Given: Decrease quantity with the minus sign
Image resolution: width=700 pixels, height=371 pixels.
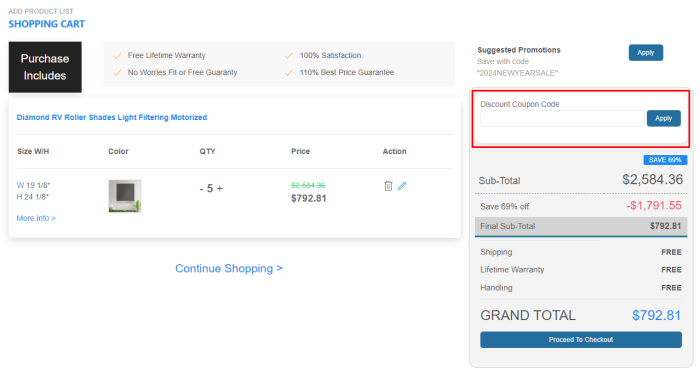Looking at the screenshot, I should pos(202,189).
